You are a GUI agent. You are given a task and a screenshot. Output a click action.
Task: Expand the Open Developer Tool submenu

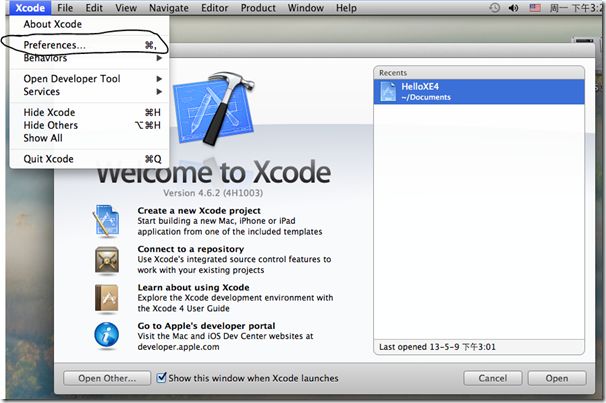point(89,79)
